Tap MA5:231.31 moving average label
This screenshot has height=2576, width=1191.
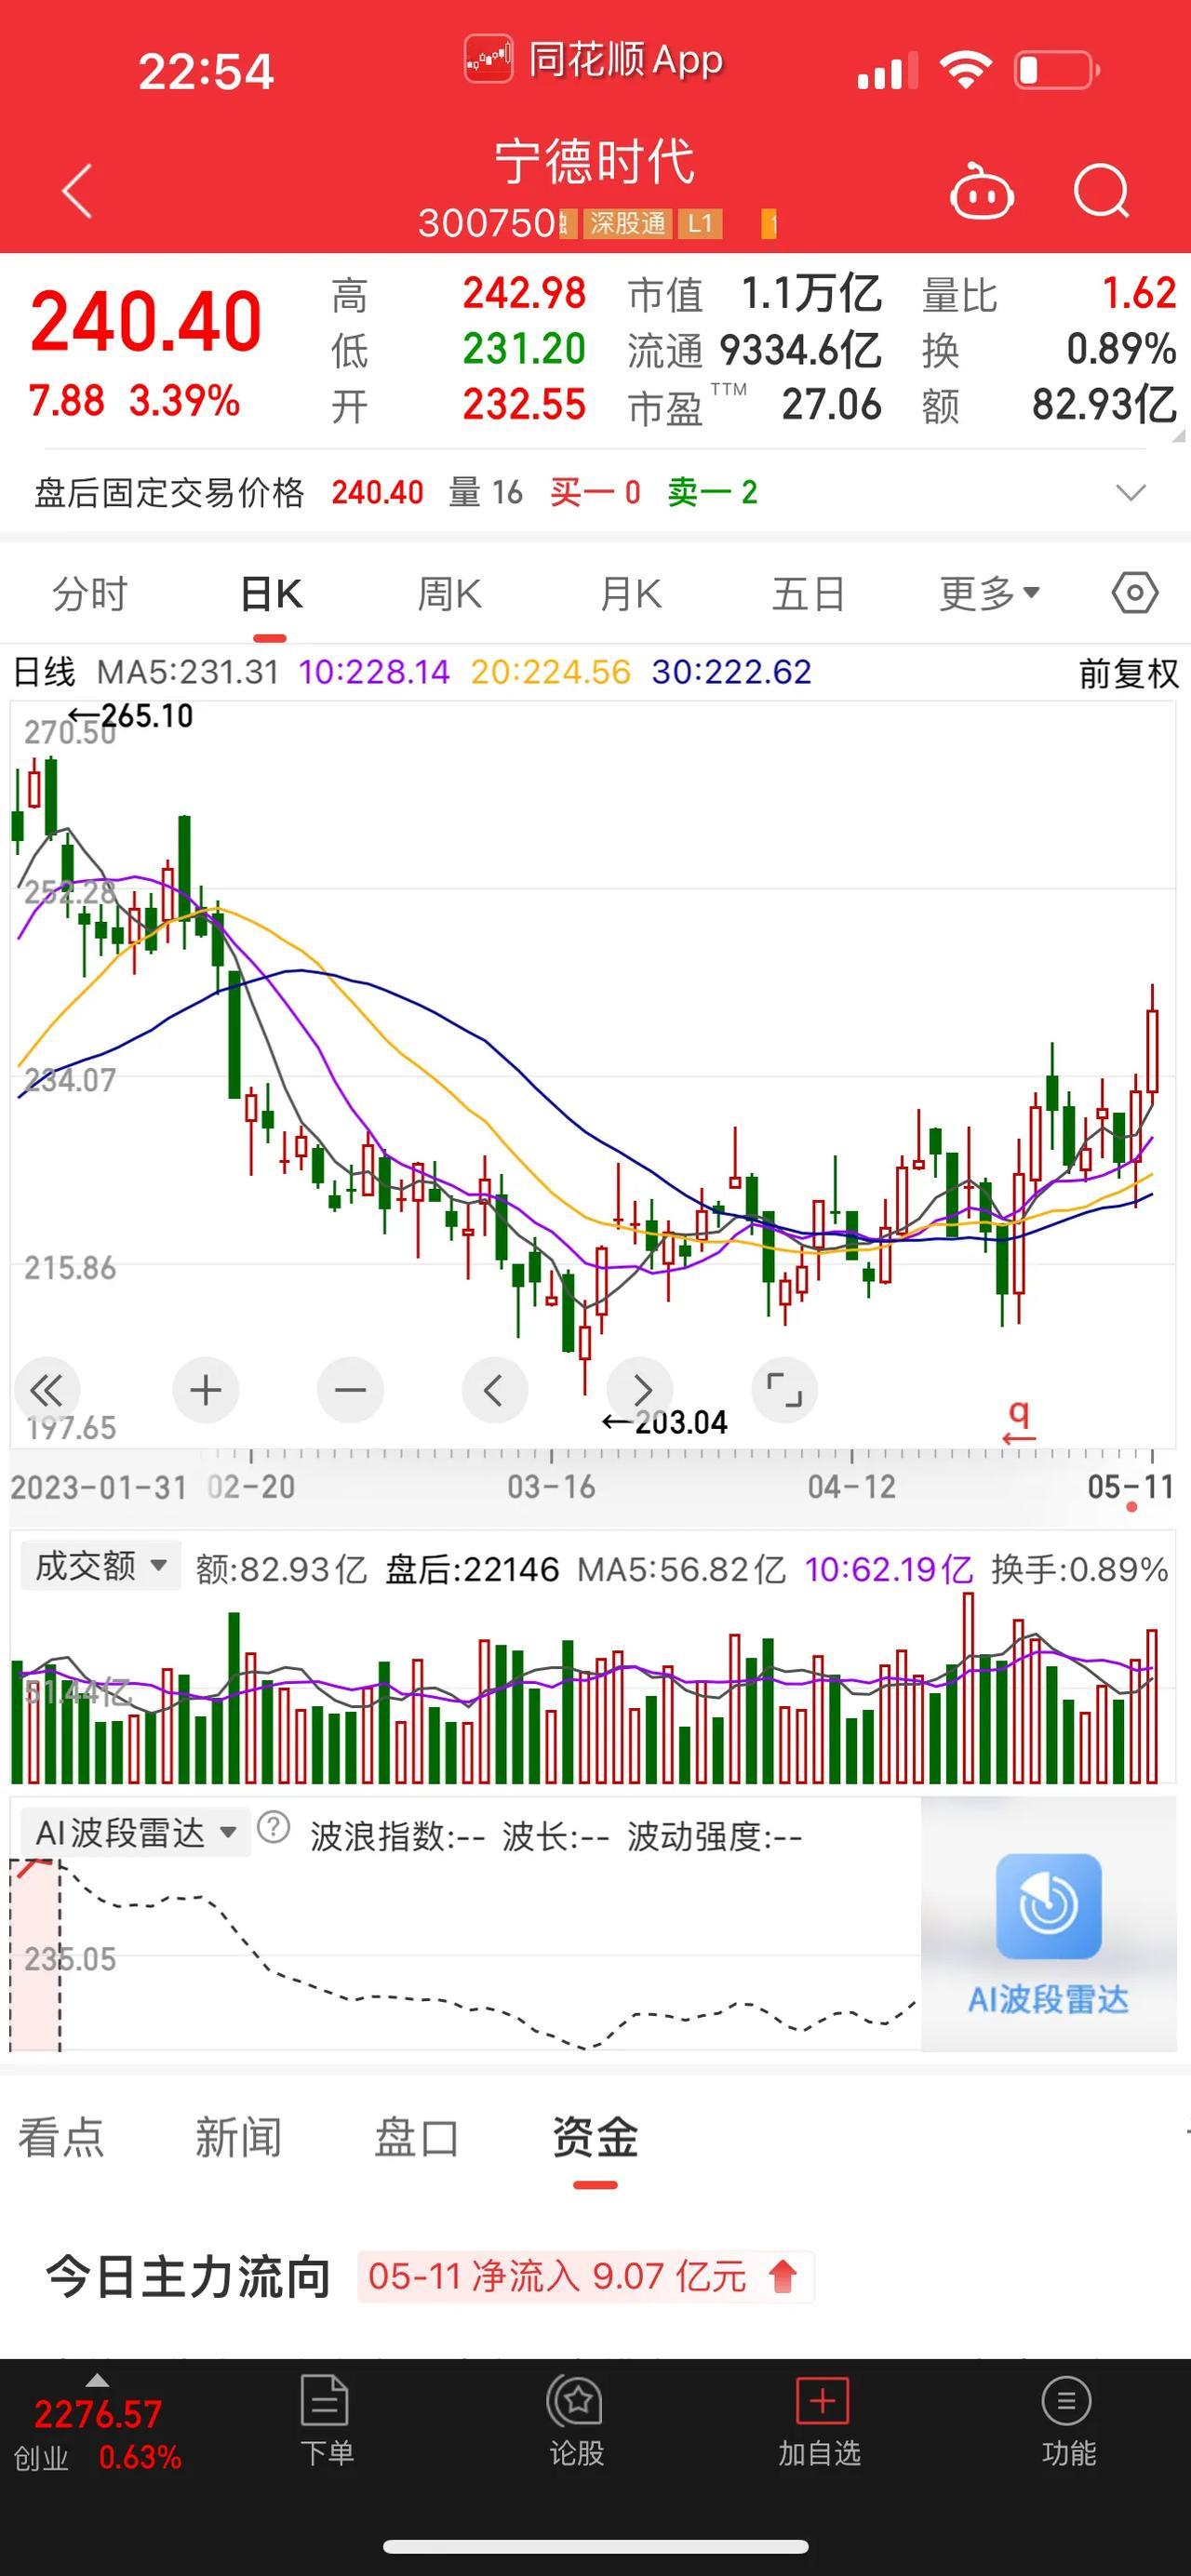tap(188, 672)
